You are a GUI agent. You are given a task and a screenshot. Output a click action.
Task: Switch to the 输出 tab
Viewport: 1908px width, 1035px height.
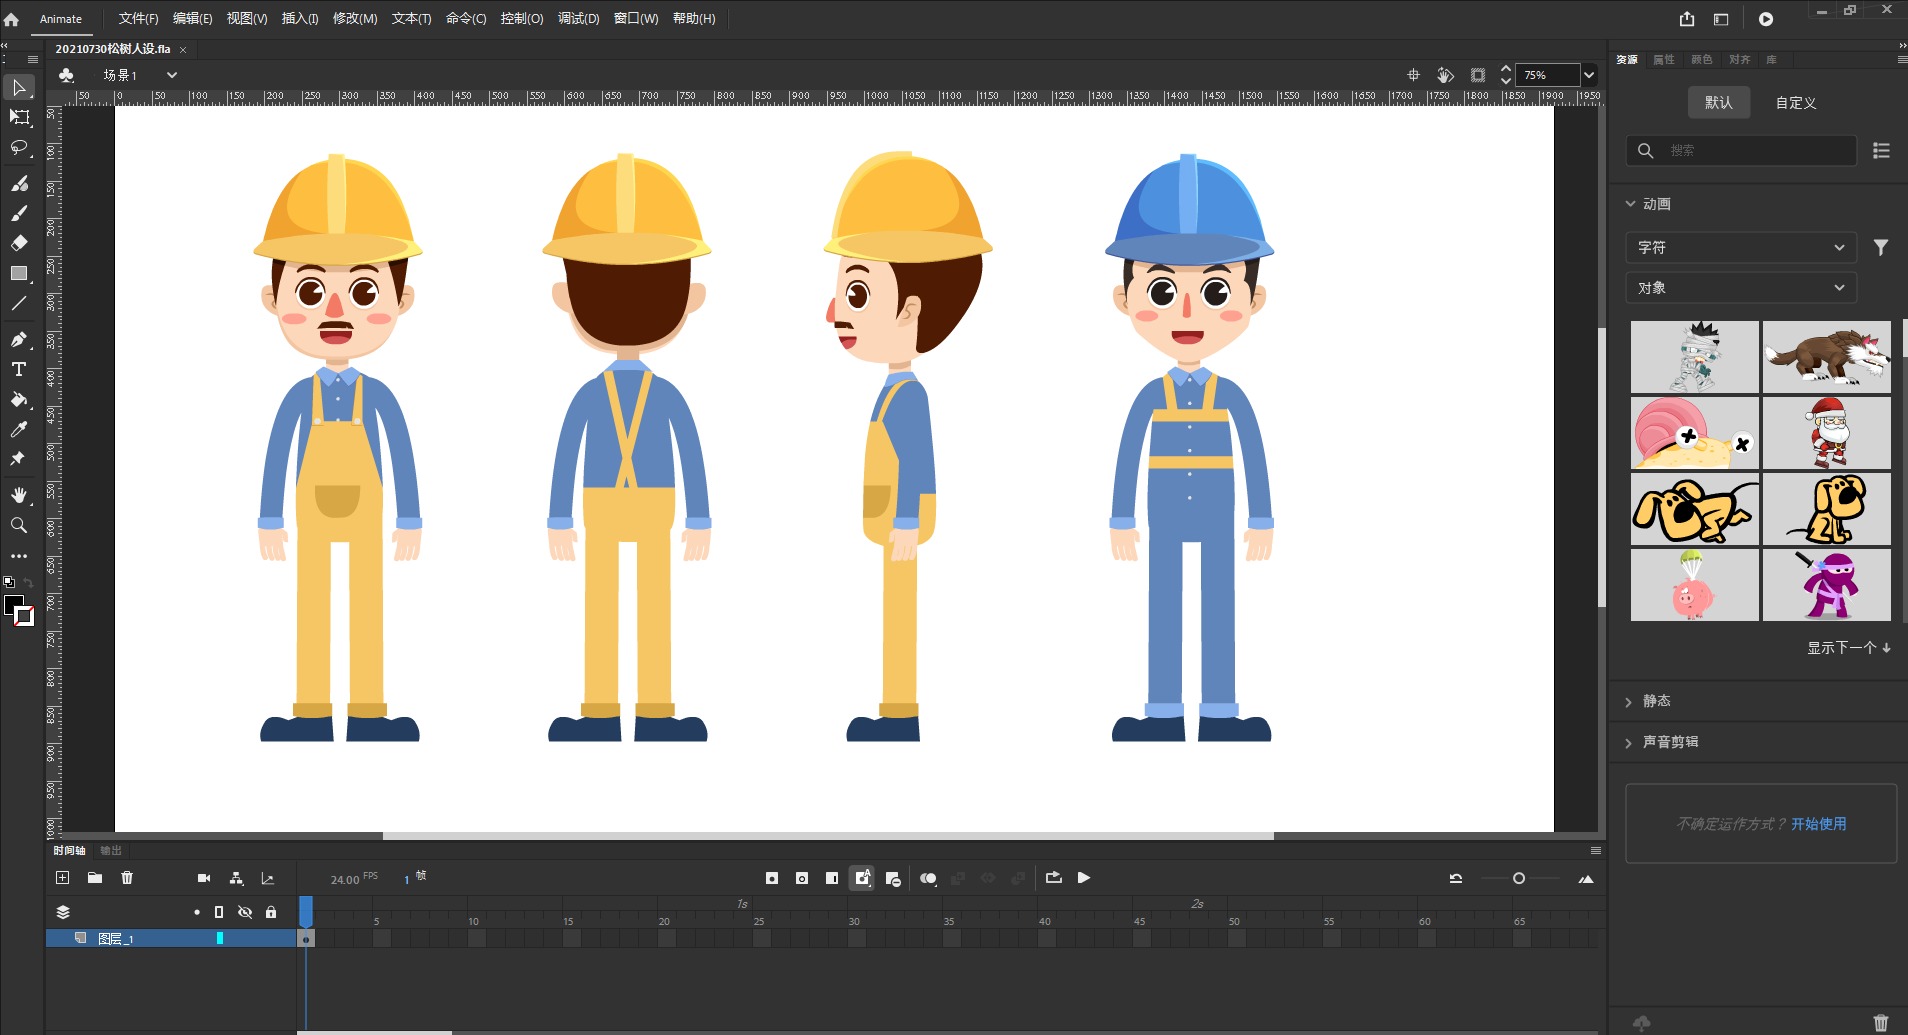pos(111,851)
